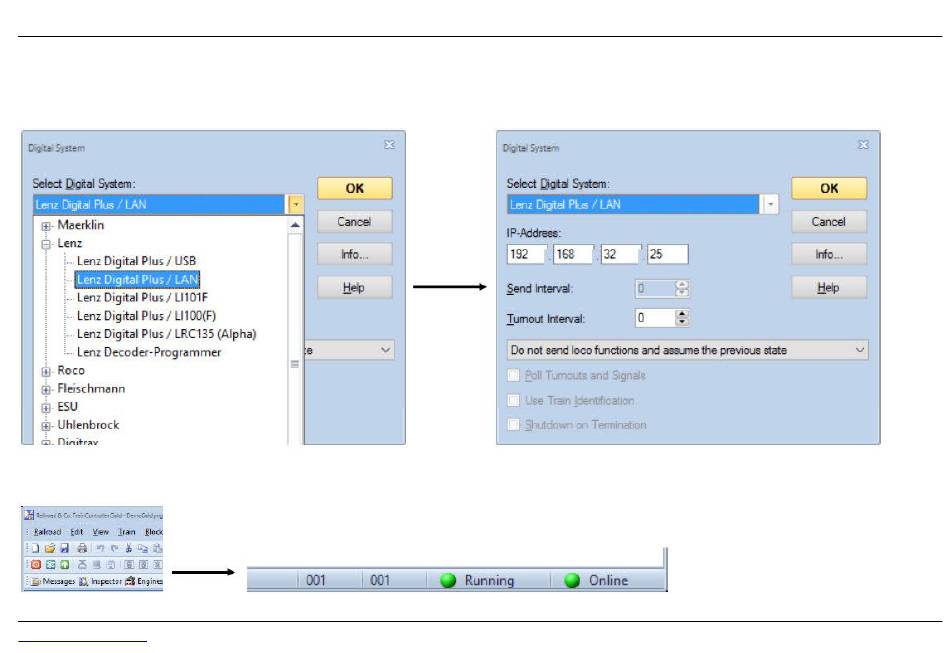Select Lenz Digital Plus / USB
Image resolution: width=950 pixels, height=653 pixels.
(x=136, y=261)
